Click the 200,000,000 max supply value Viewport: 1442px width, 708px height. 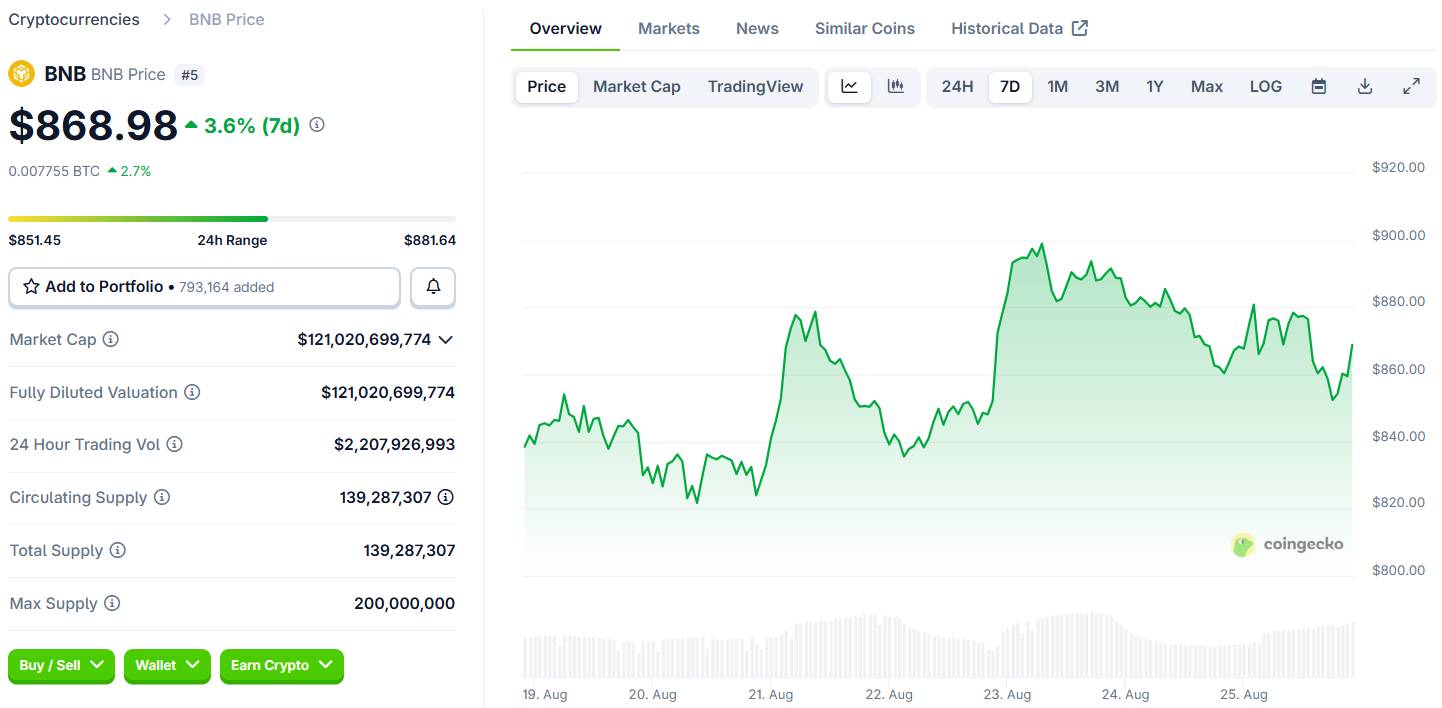pos(405,604)
